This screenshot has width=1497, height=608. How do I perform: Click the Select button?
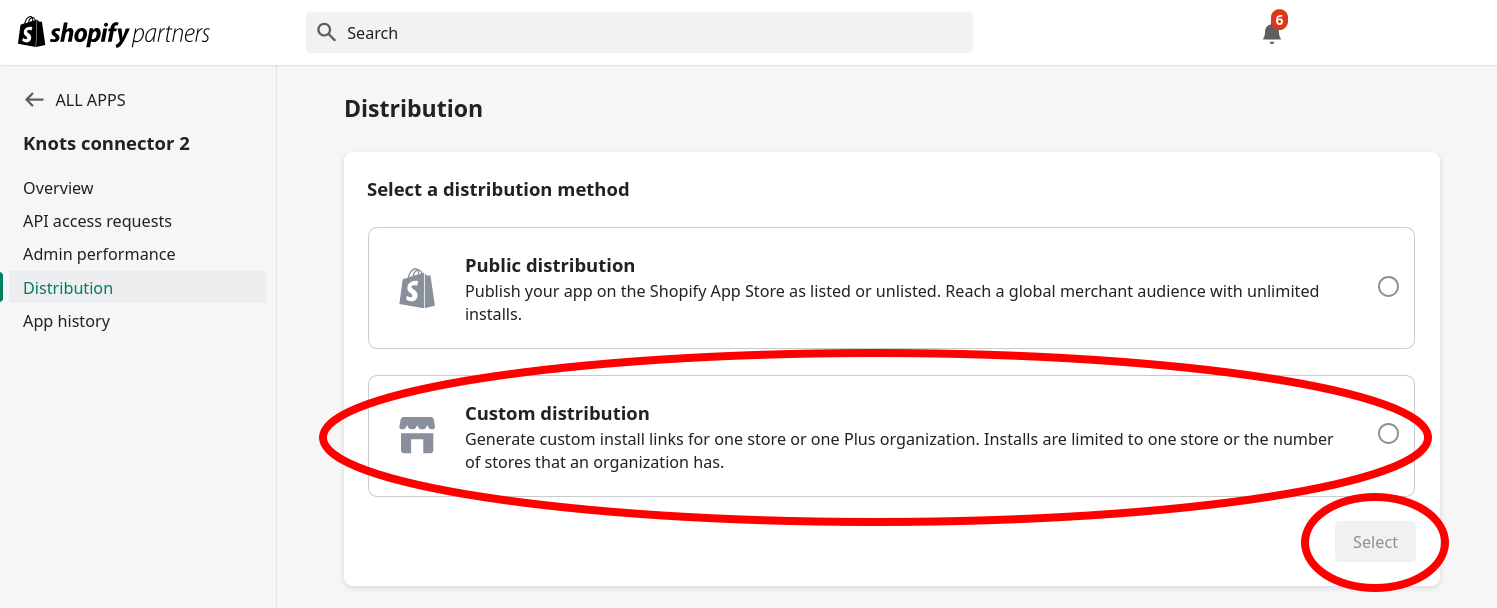tap(1375, 542)
